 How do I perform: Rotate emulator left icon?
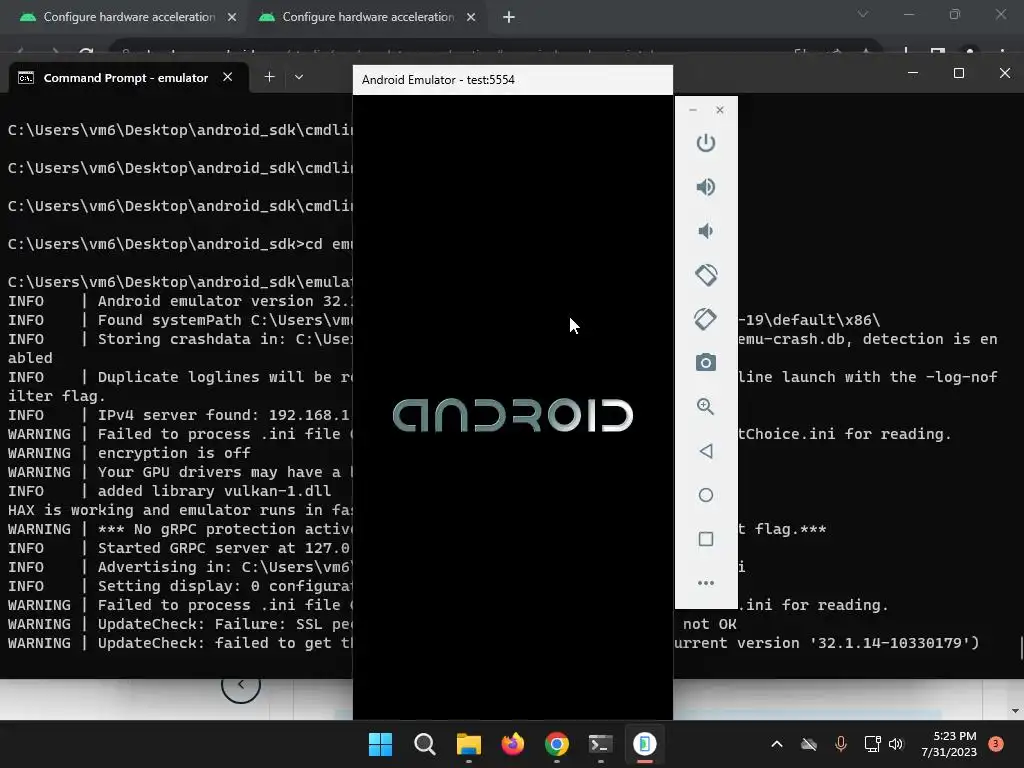(705, 275)
